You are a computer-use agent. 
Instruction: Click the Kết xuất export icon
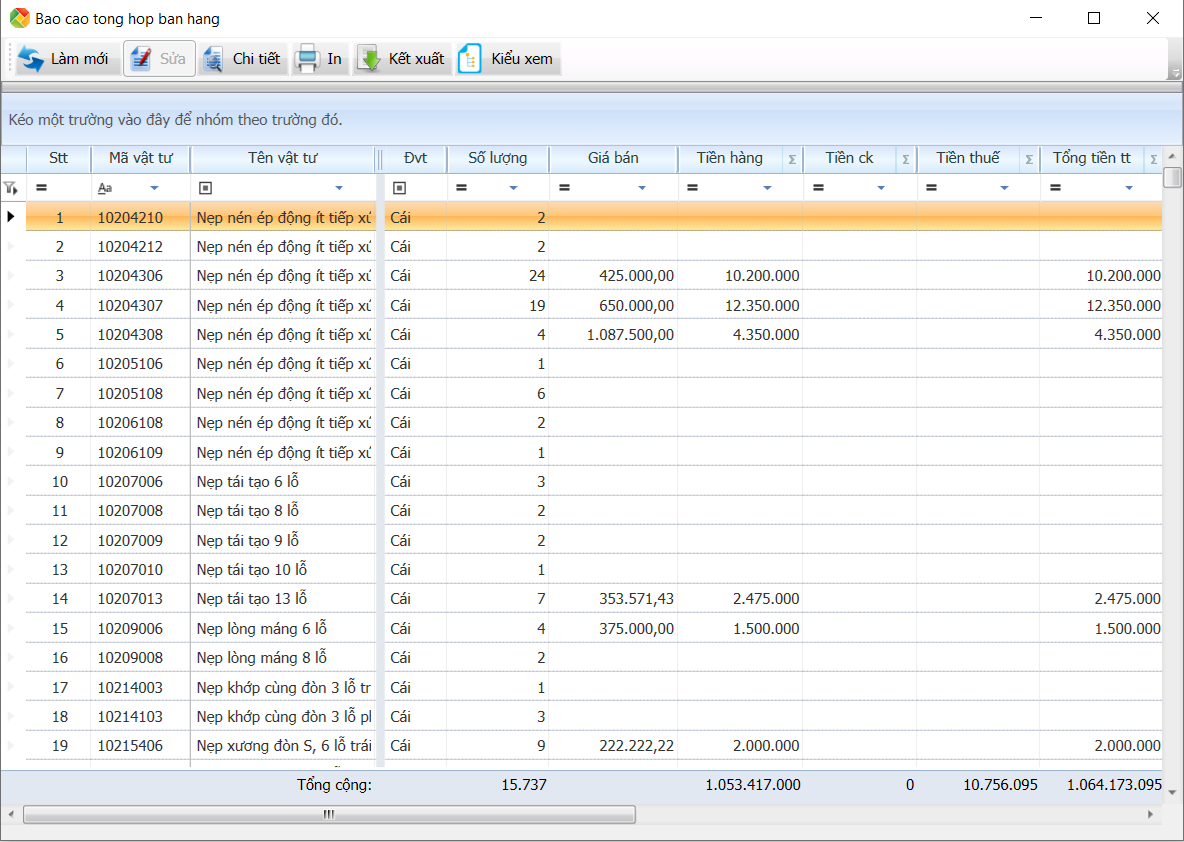(369, 59)
